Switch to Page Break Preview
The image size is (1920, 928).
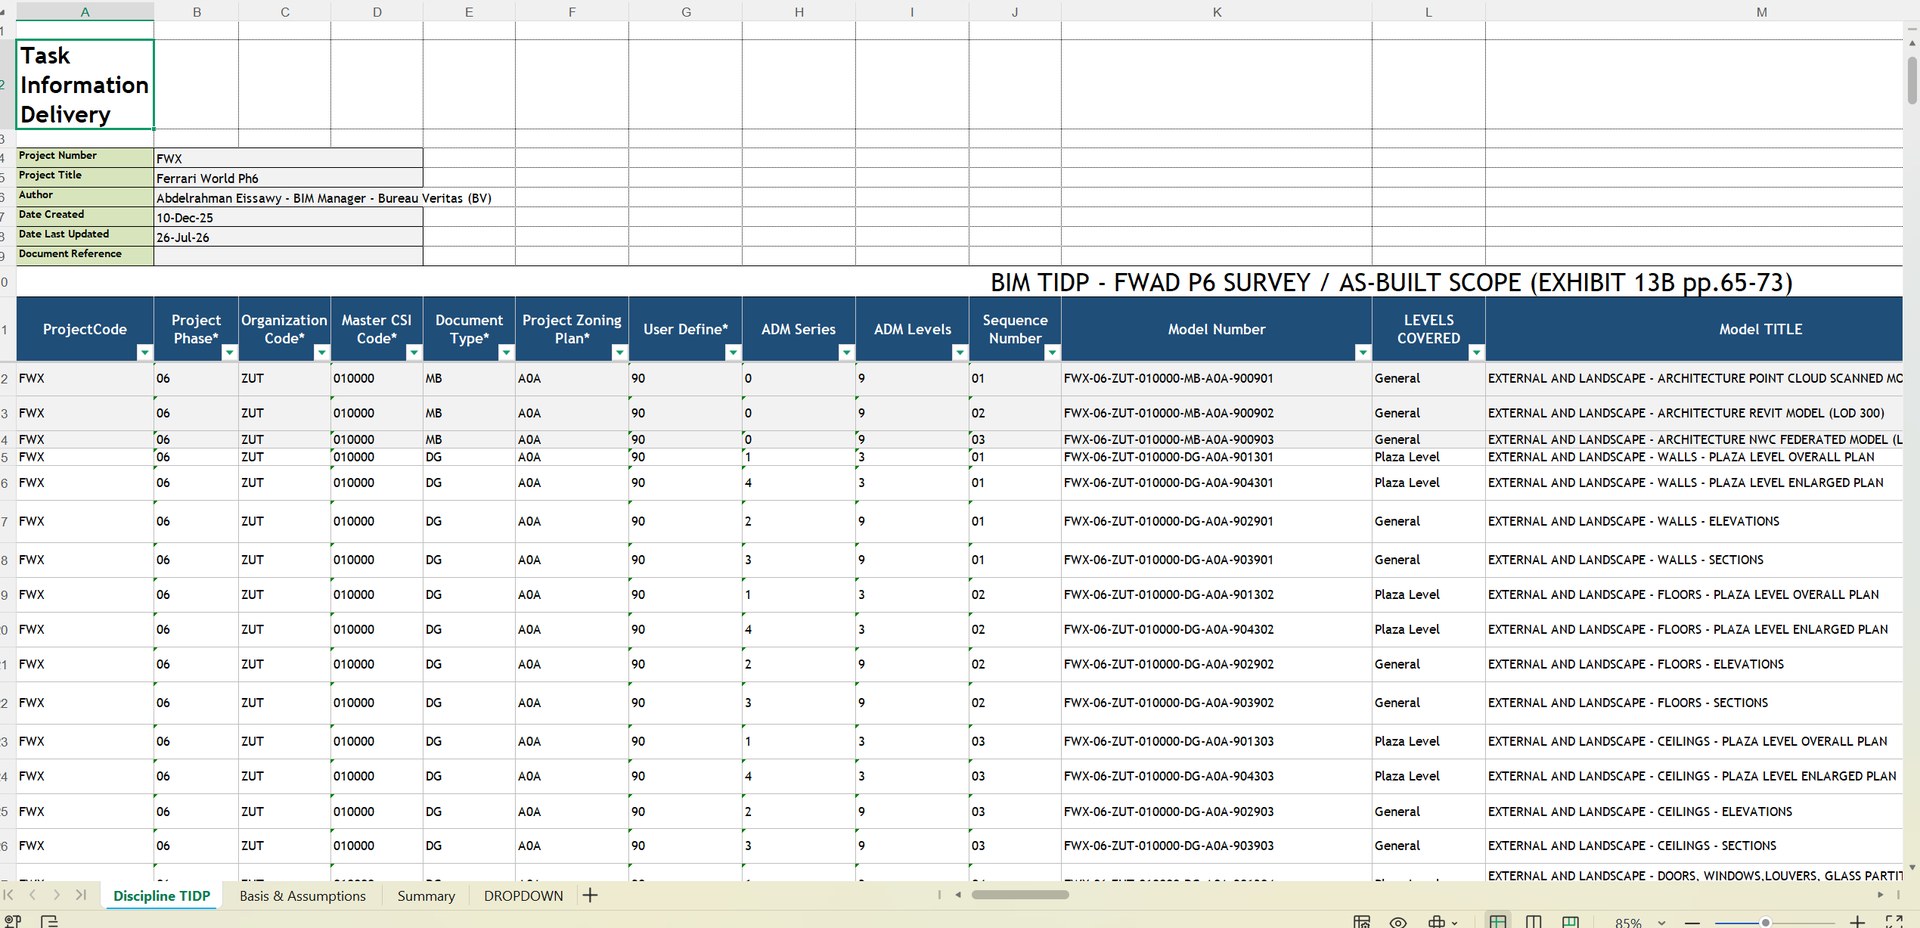coord(1571,922)
